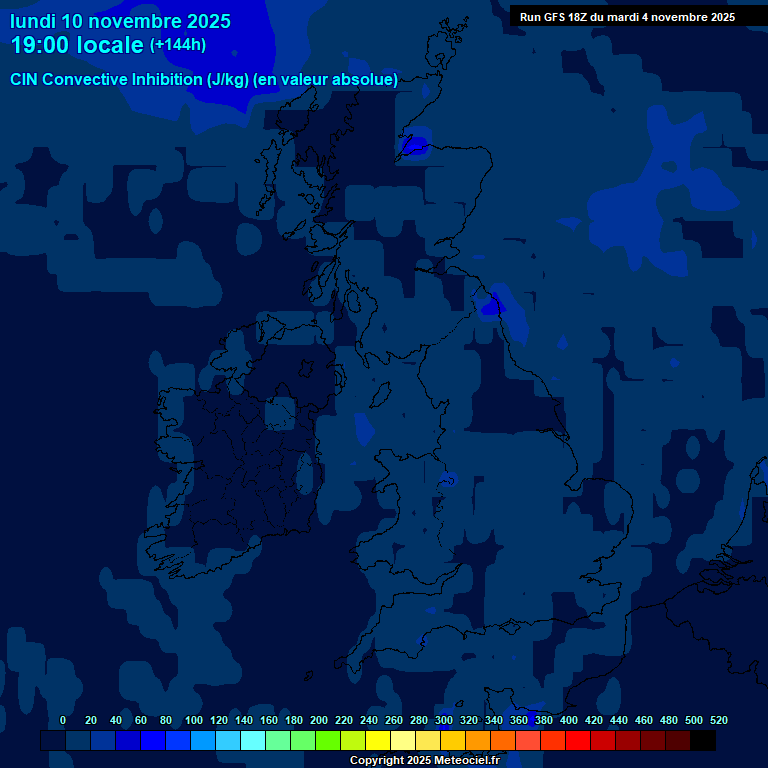Click the legend label "80"
The image size is (768, 768).
pos(166,720)
